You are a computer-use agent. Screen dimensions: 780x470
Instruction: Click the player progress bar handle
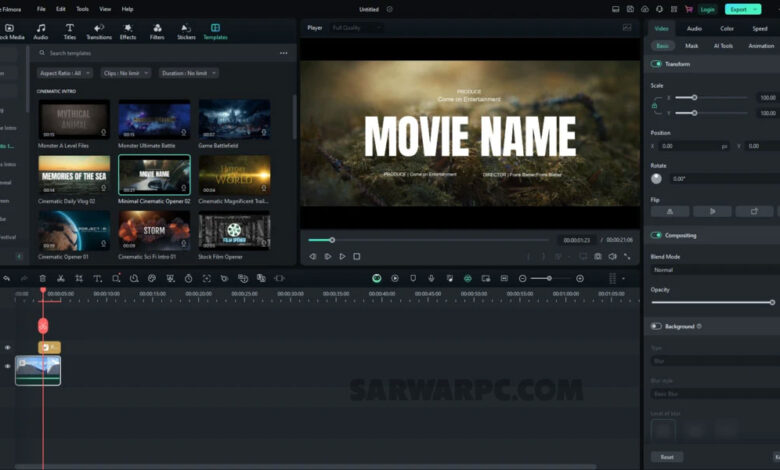coord(332,240)
